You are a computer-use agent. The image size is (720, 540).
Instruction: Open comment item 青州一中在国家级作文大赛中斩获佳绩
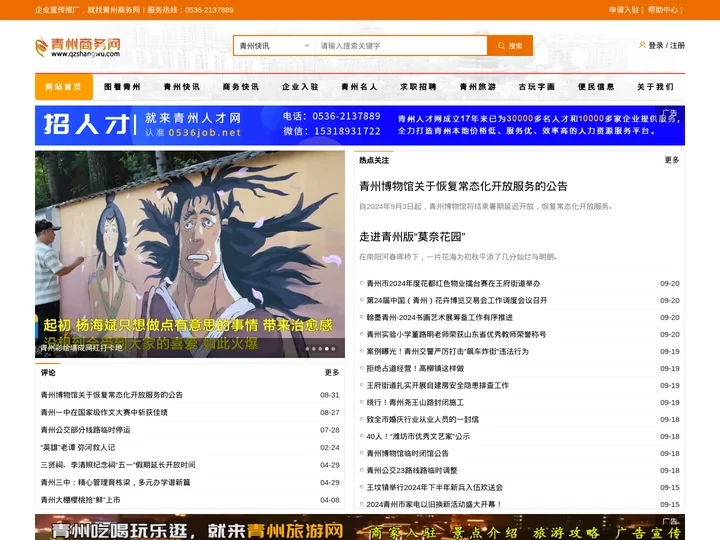click(x=104, y=412)
